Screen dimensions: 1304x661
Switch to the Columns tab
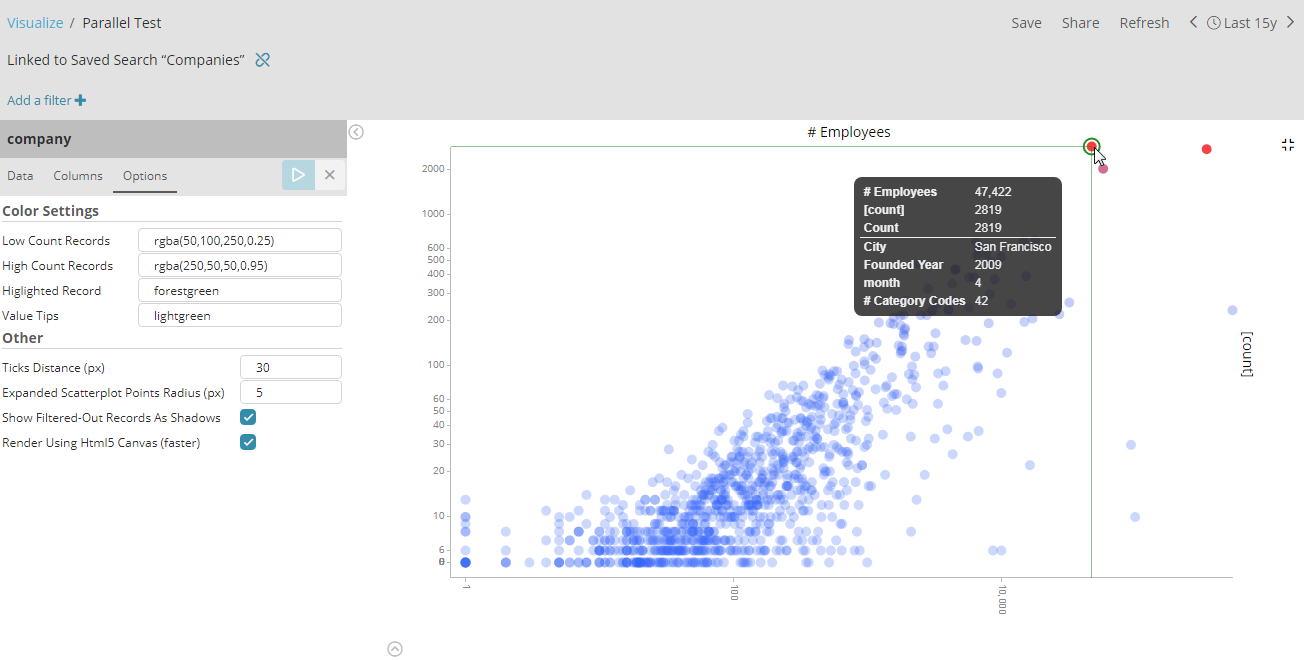77,174
